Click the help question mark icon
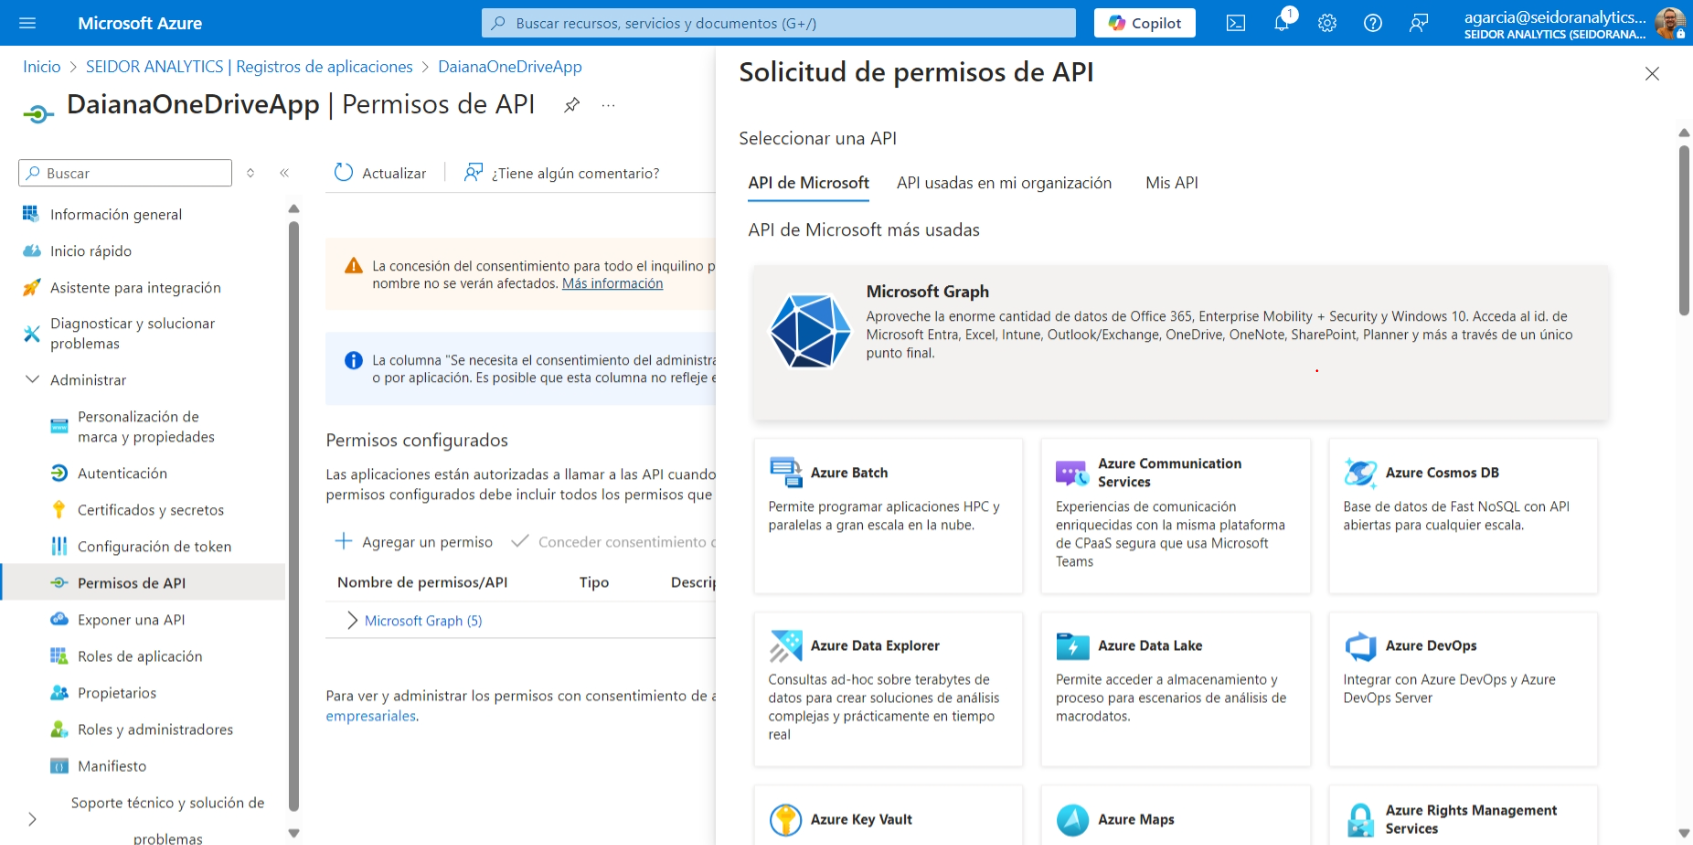 pos(1373,23)
